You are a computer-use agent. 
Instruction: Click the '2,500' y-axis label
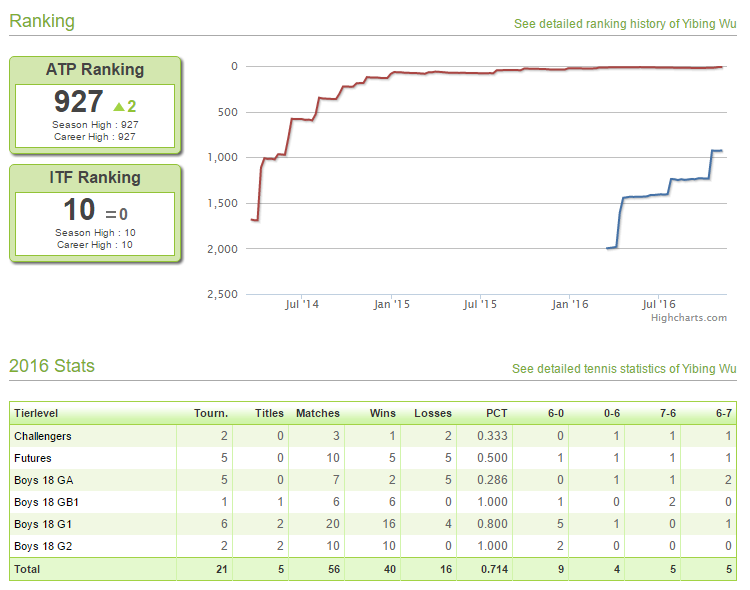click(222, 294)
